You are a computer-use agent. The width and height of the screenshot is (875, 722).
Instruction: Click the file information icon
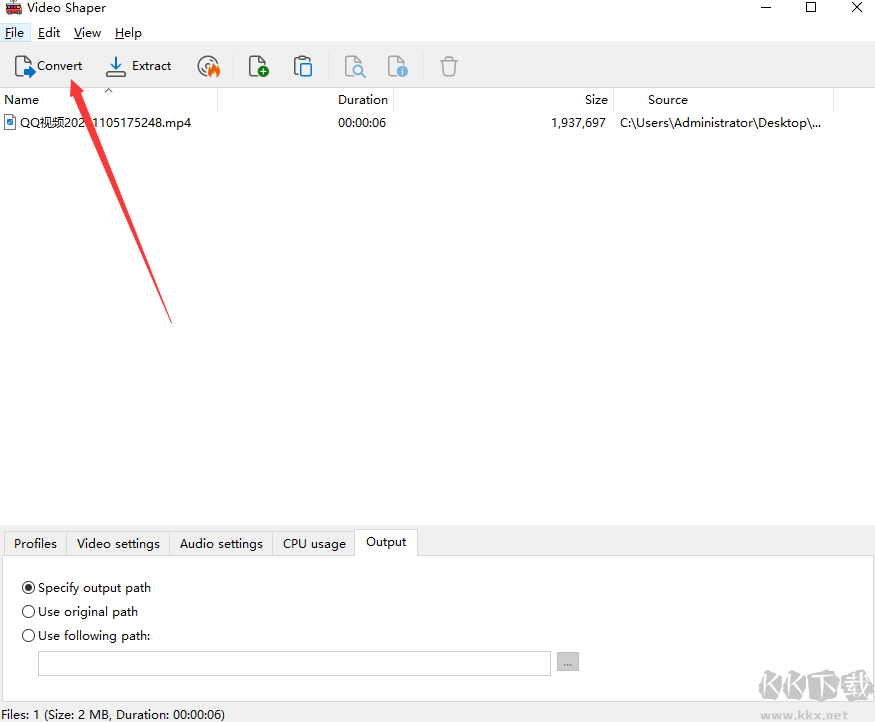point(398,66)
